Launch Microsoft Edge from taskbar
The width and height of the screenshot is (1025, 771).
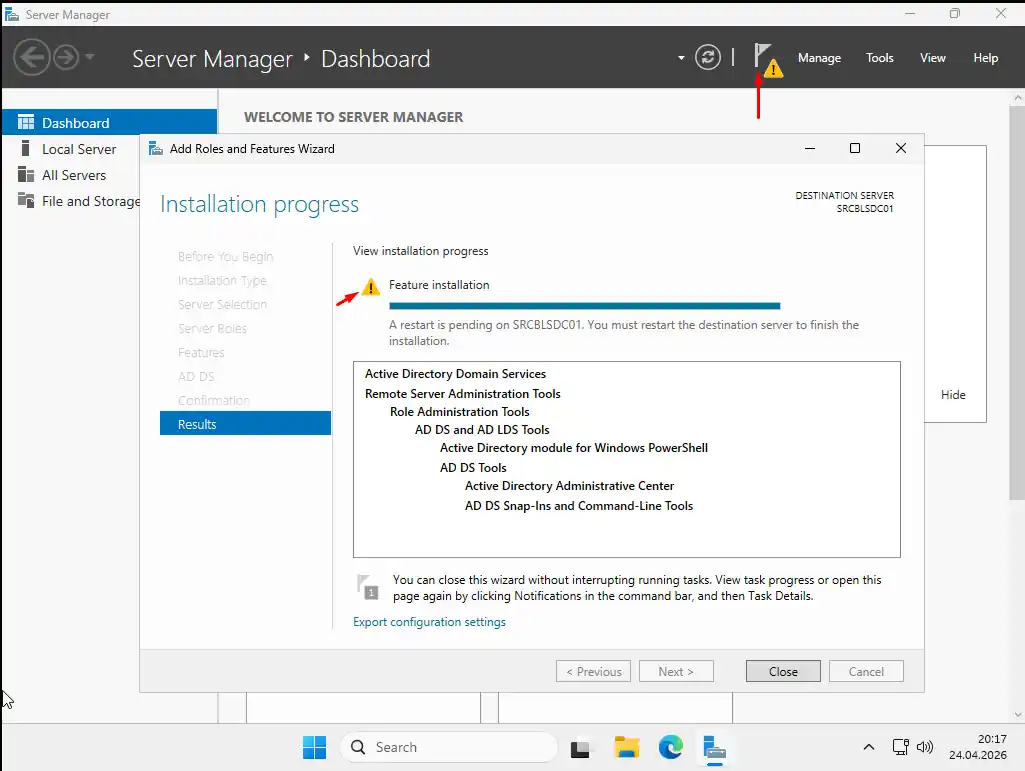[x=670, y=747]
